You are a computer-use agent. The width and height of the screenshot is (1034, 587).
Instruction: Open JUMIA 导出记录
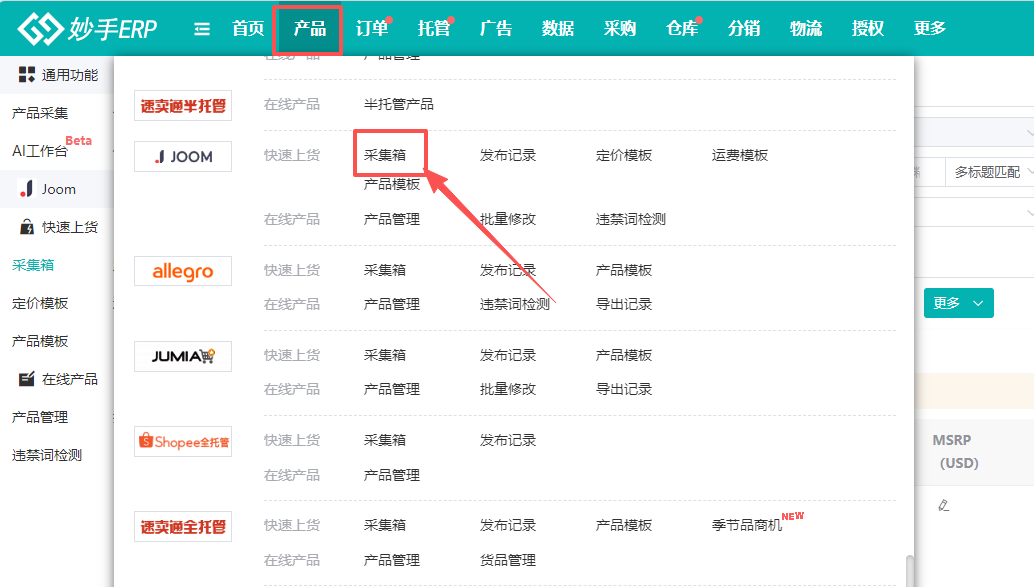[624, 390]
